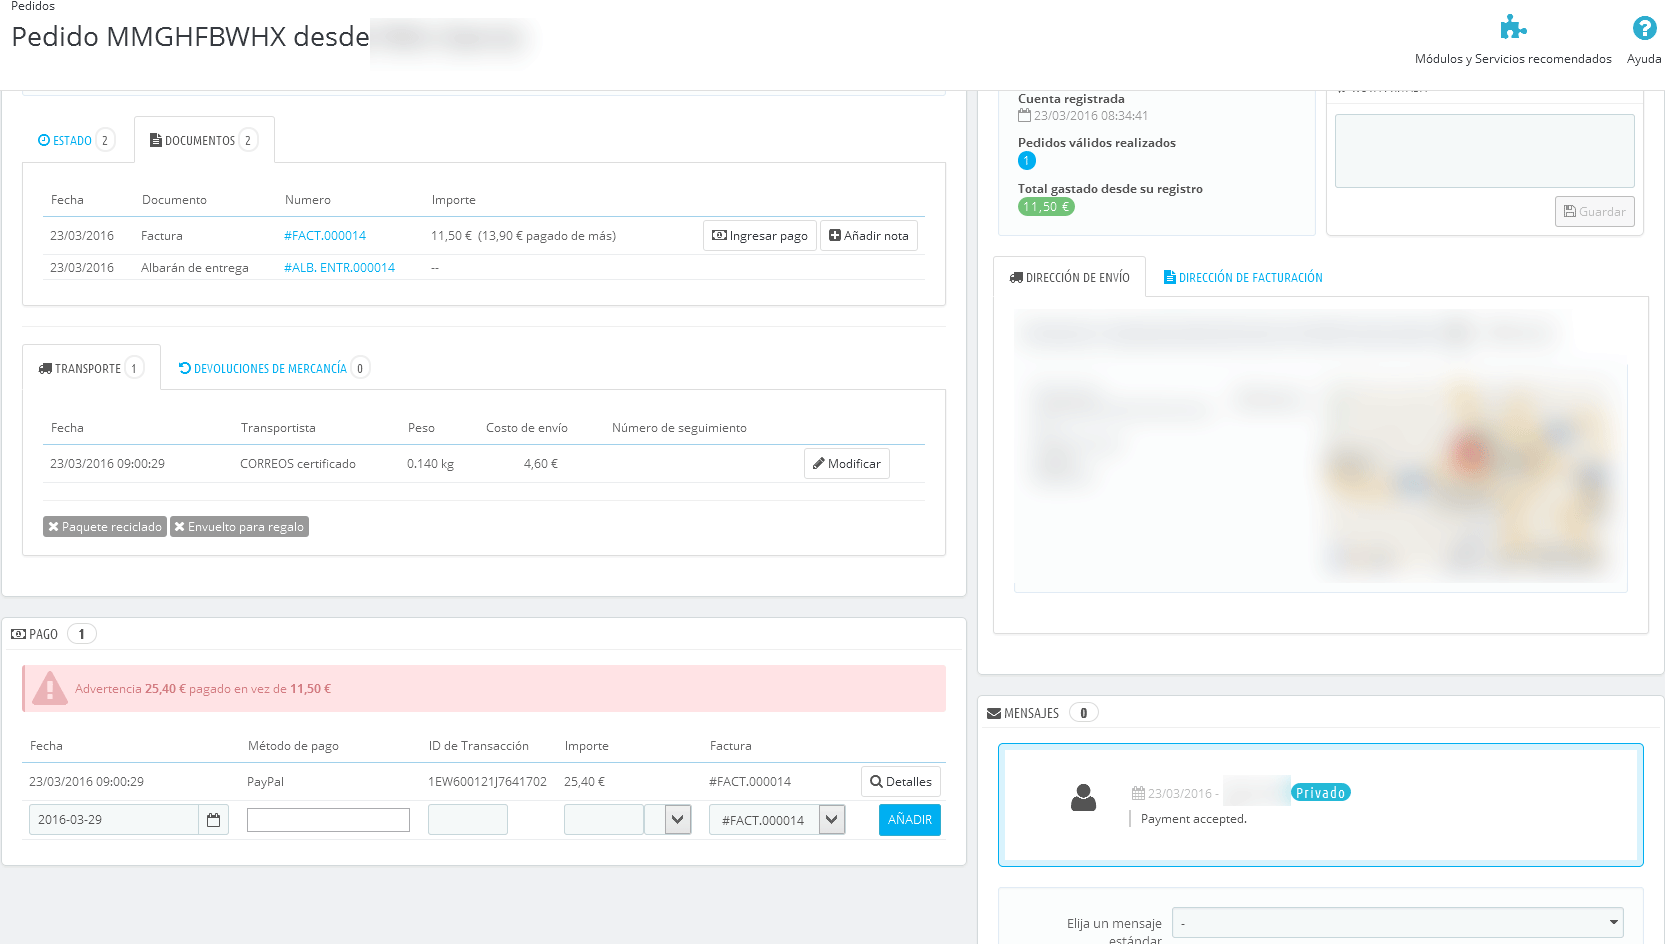Viewport: 1665px width, 944px height.
Task: Open delivery slip #ALB. ENTR.000014
Action: (x=339, y=268)
